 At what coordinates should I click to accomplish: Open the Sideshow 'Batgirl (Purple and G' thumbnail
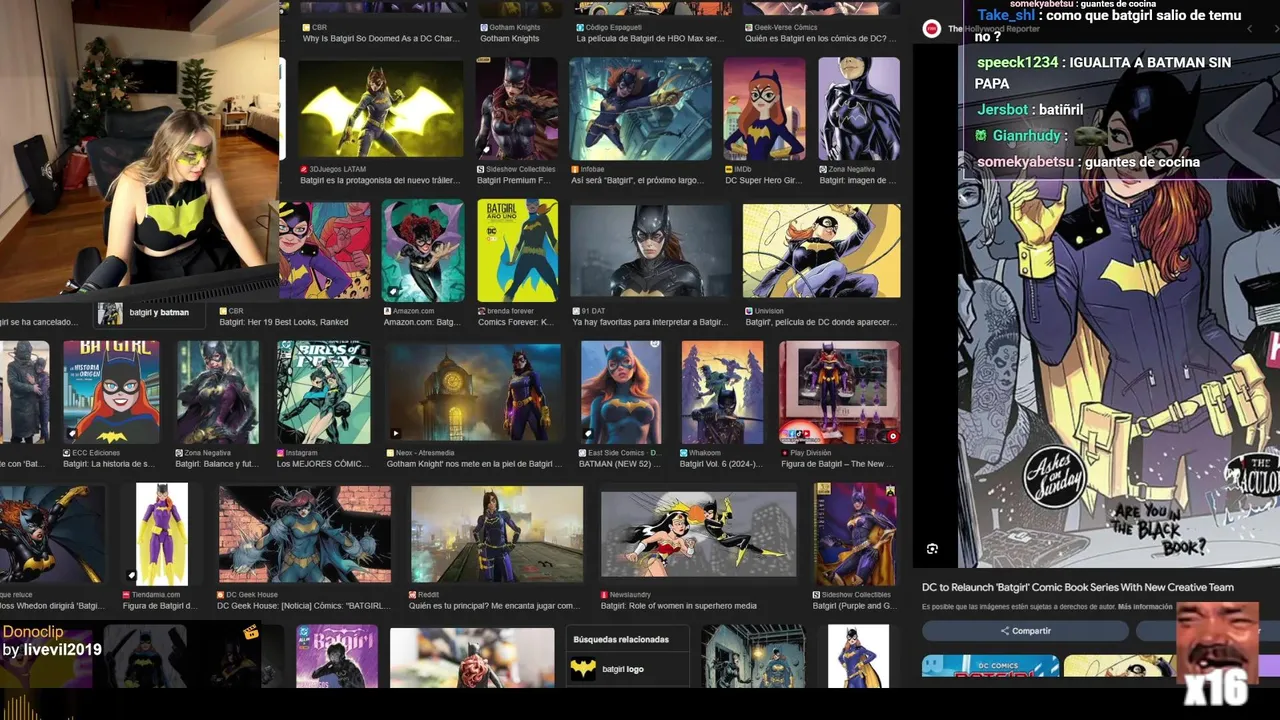(855, 534)
